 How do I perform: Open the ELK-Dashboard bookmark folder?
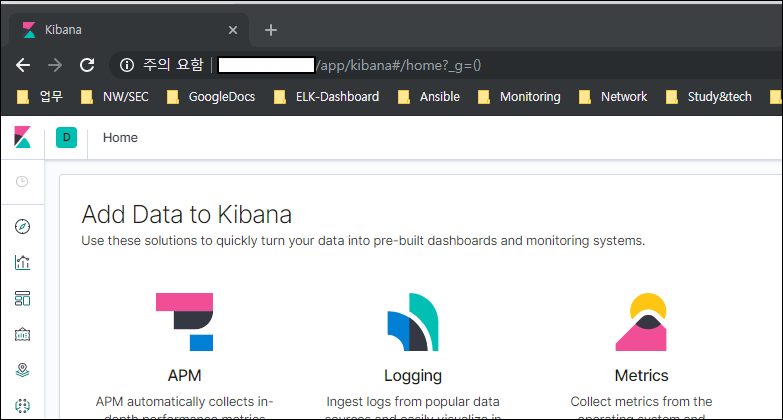(x=327, y=96)
